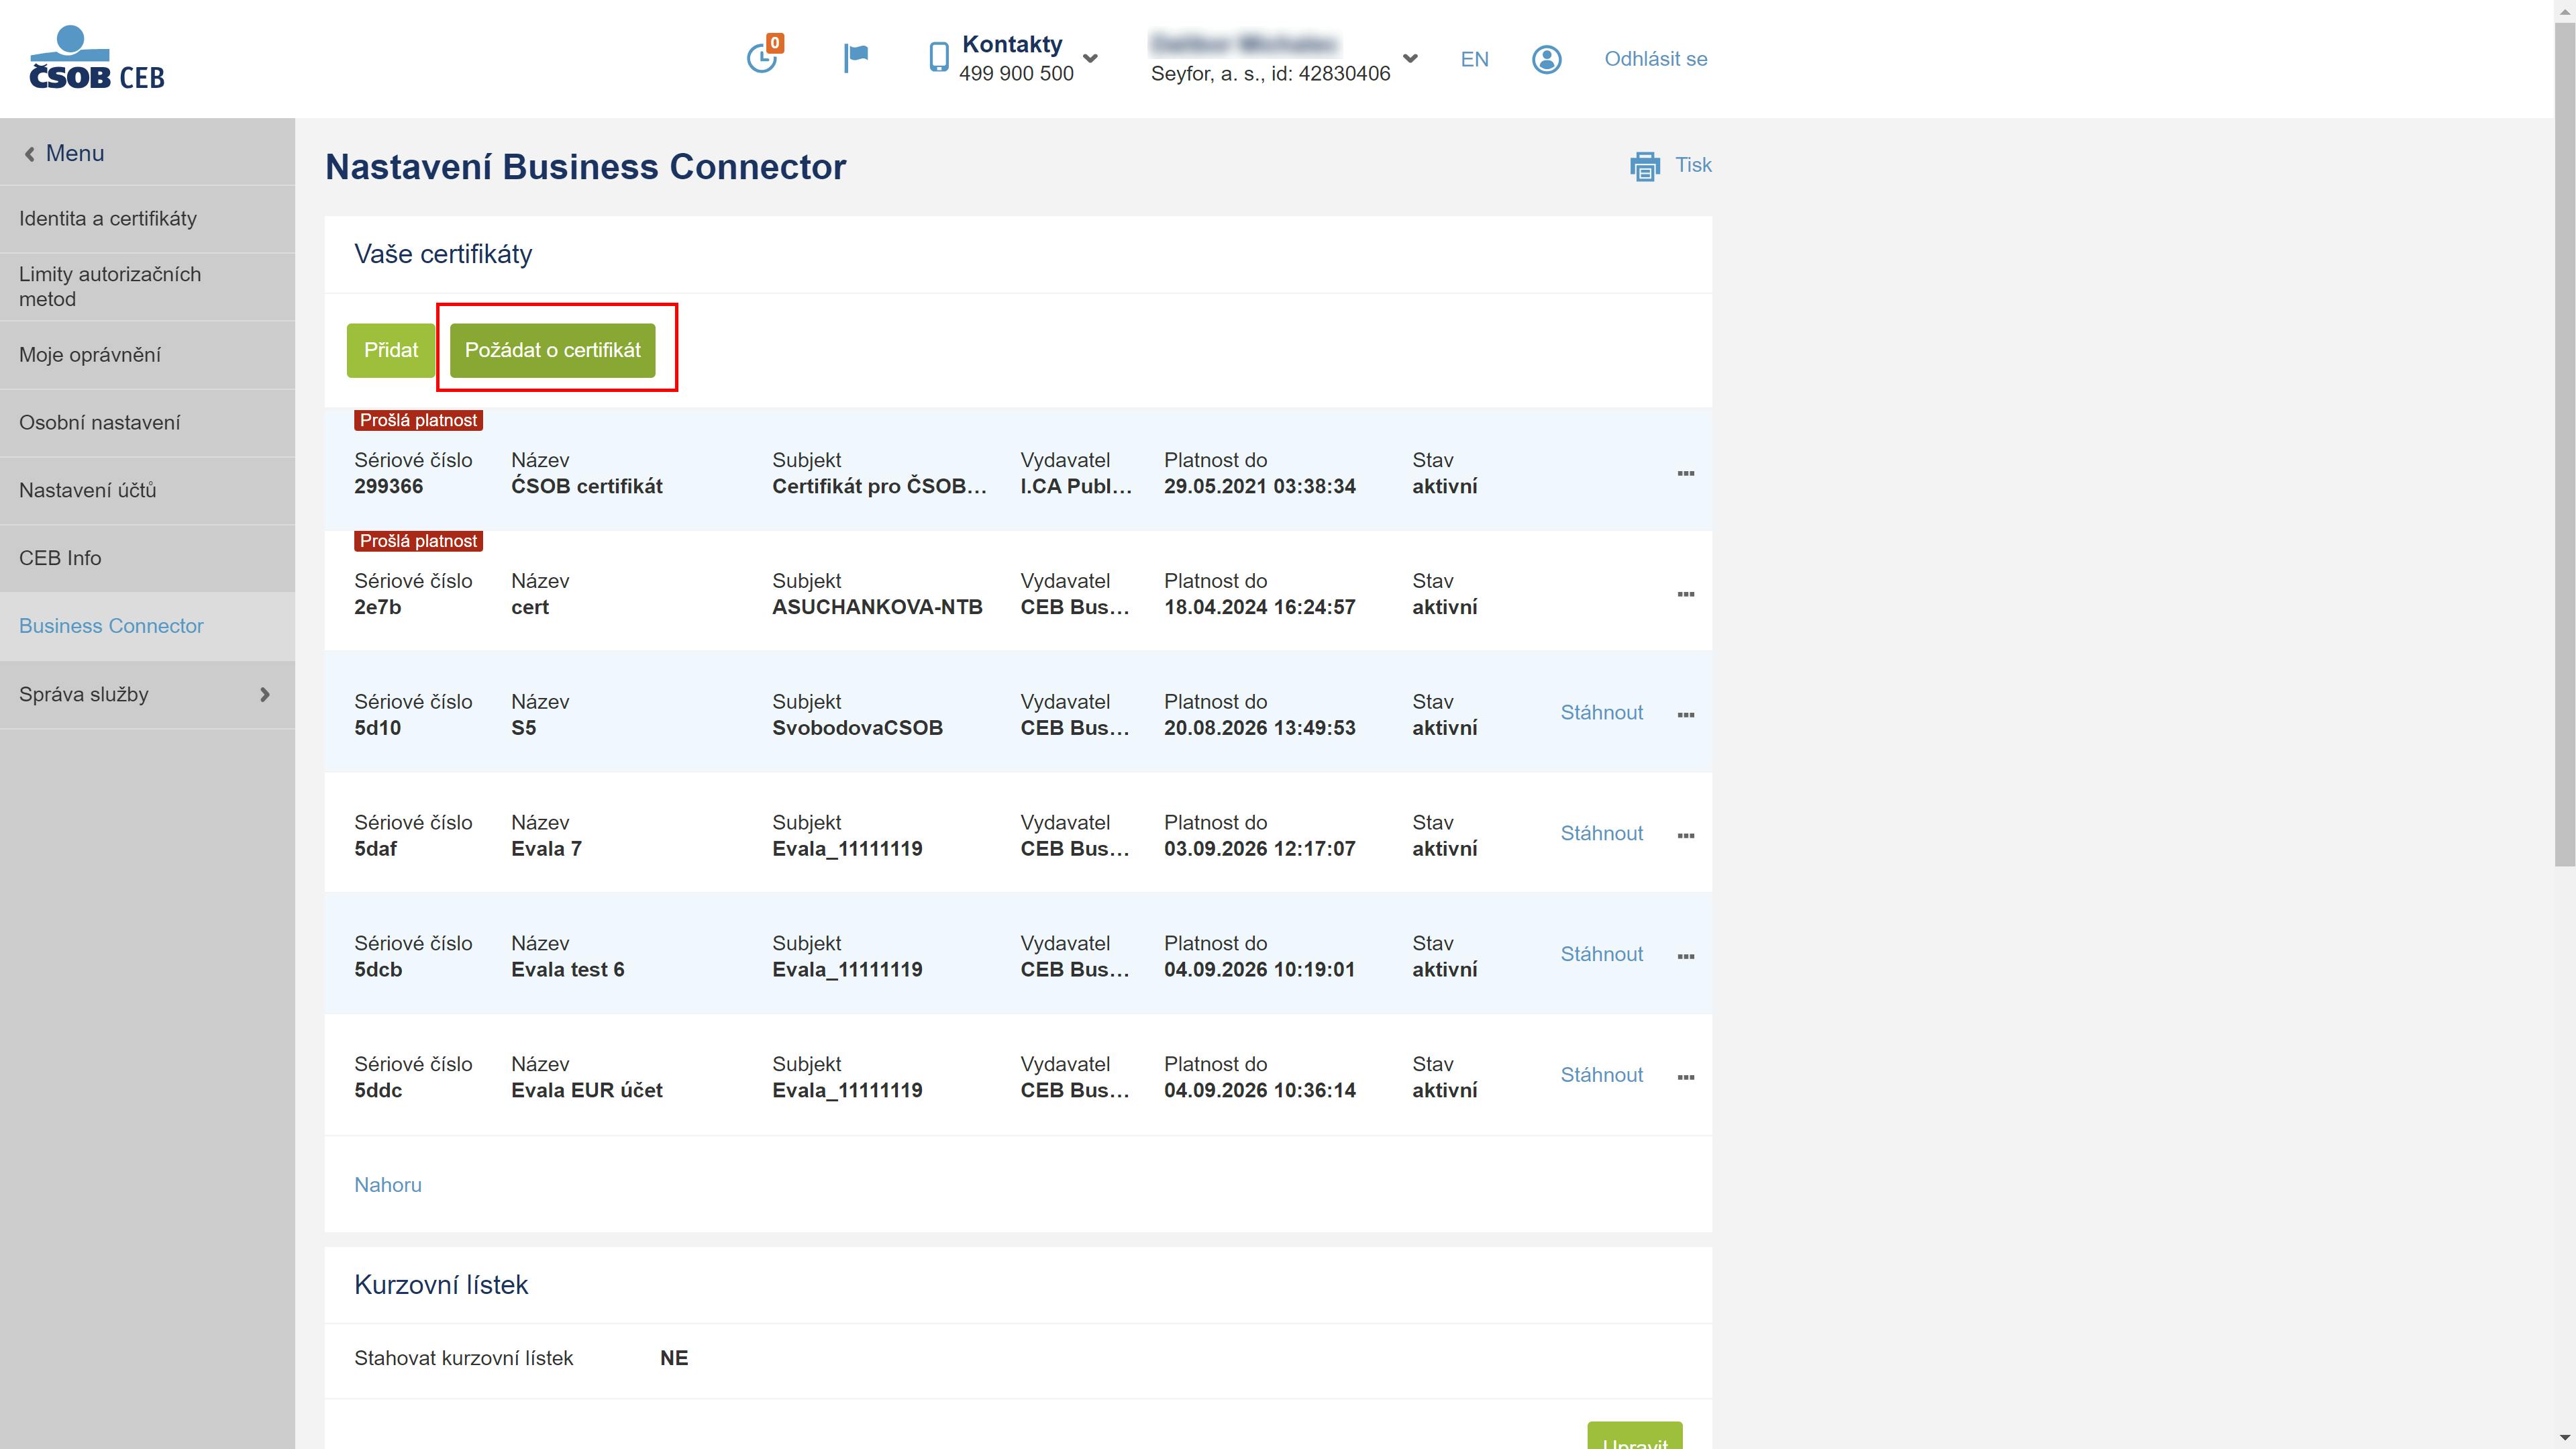This screenshot has width=2576, height=1449.
Task: Click the Tisk print link
Action: point(1693,165)
